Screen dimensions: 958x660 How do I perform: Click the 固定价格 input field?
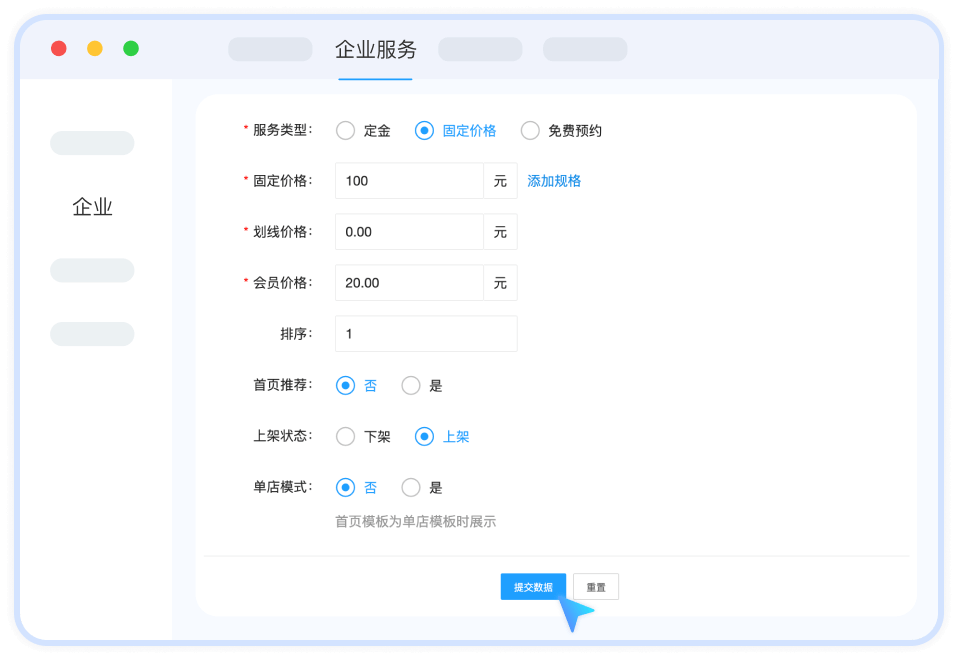pyautogui.click(x=409, y=181)
